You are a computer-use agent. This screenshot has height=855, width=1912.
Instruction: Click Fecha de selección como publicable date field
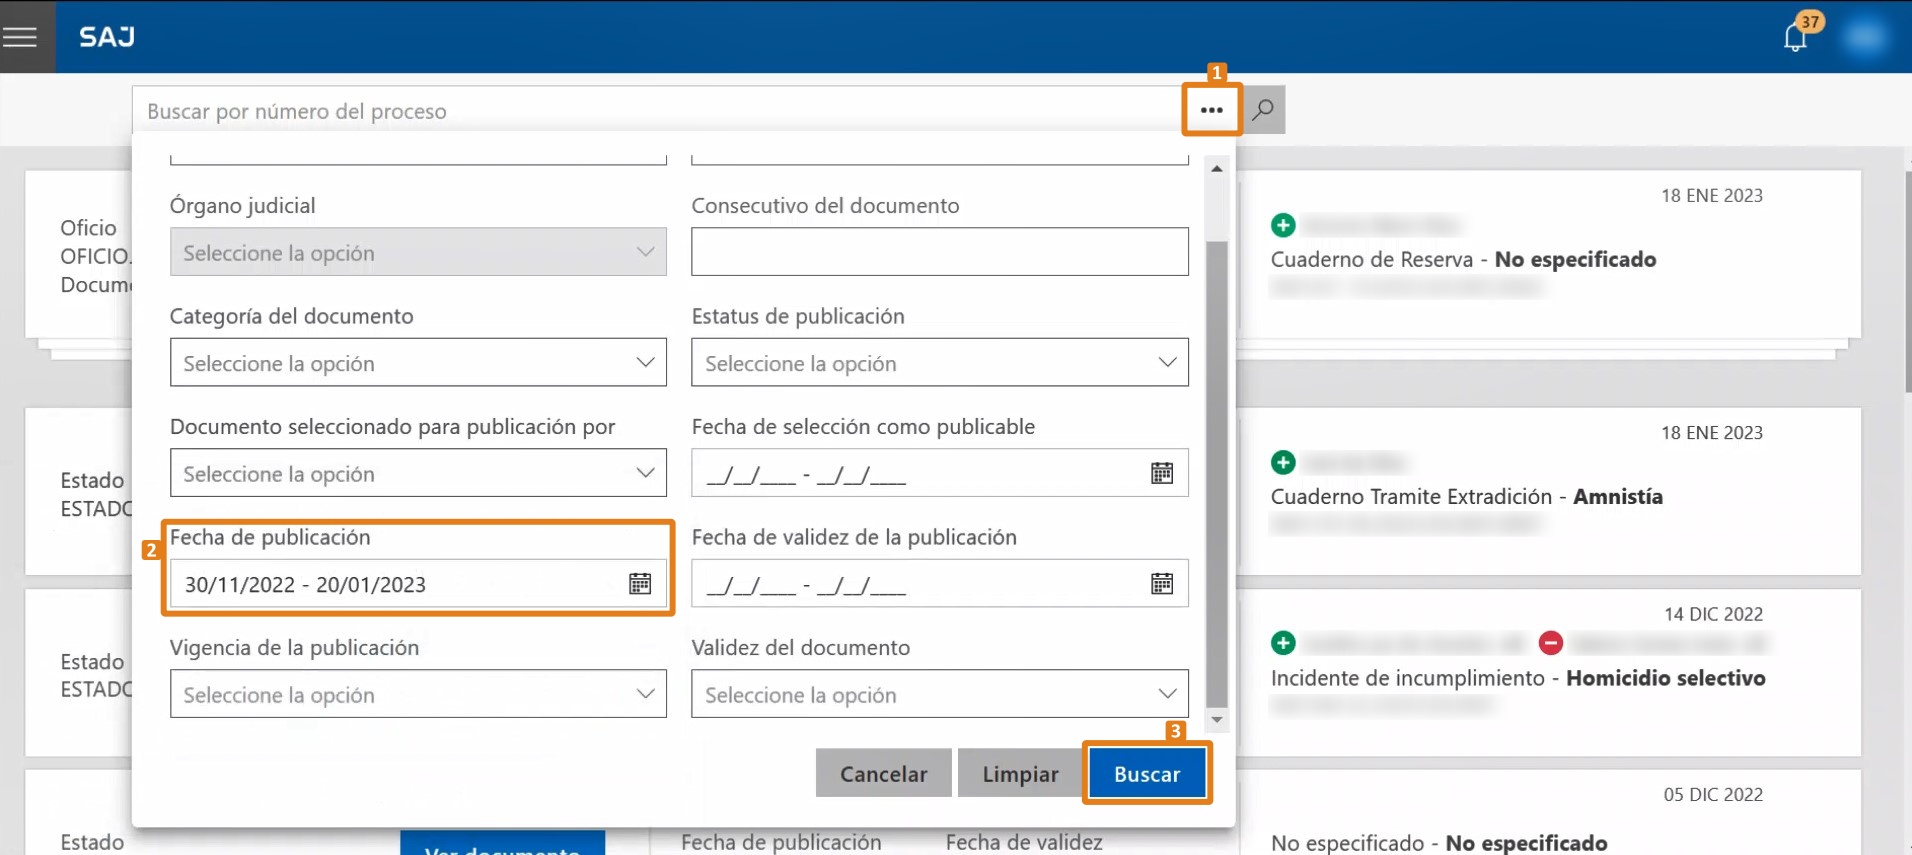click(x=940, y=473)
